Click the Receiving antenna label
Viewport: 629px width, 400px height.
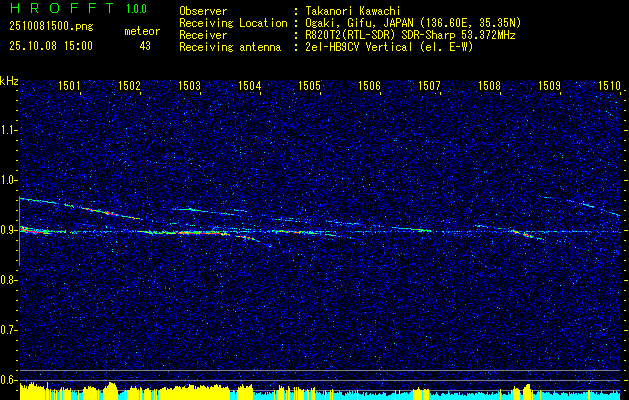coord(230,47)
